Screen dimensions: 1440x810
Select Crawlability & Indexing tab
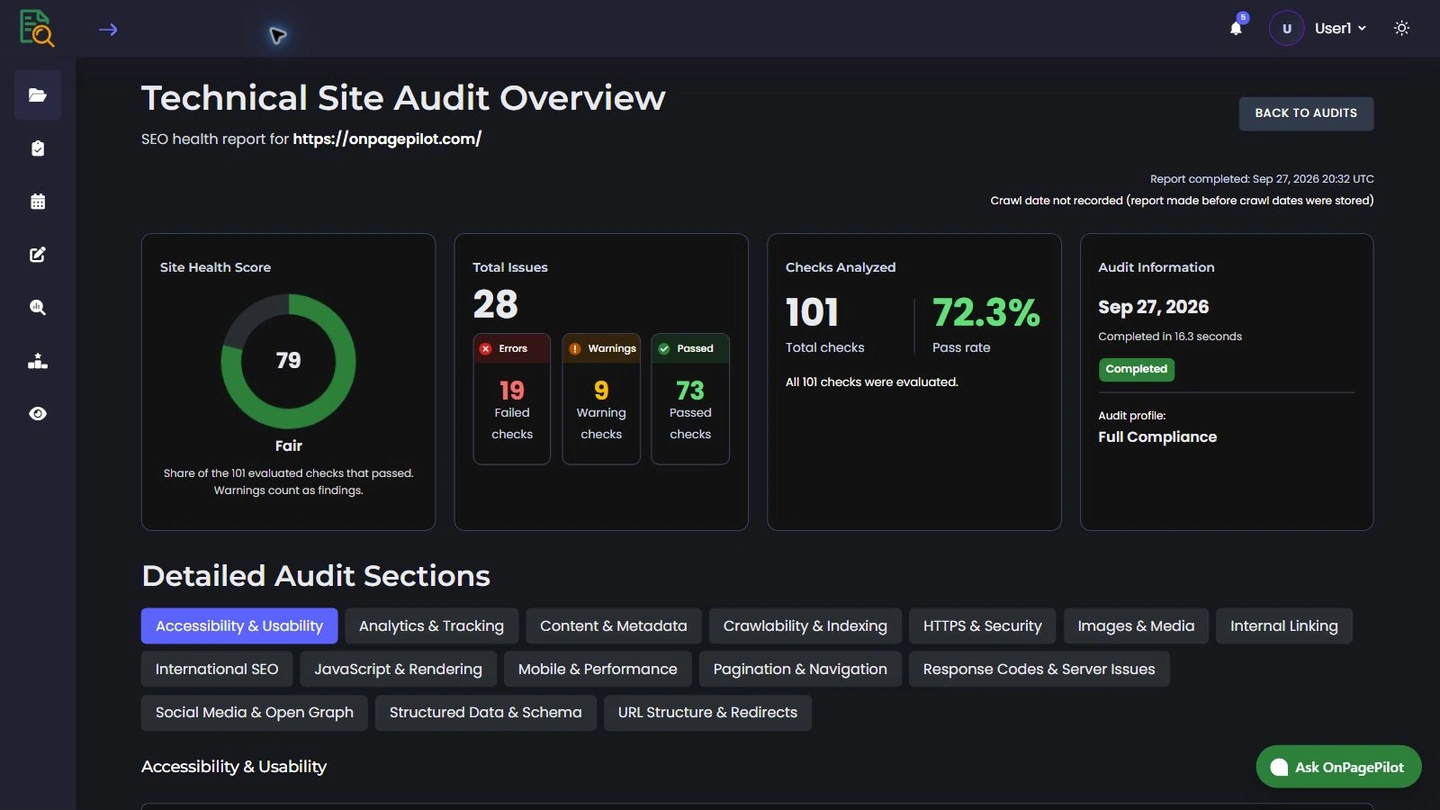[x=805, y=626]
